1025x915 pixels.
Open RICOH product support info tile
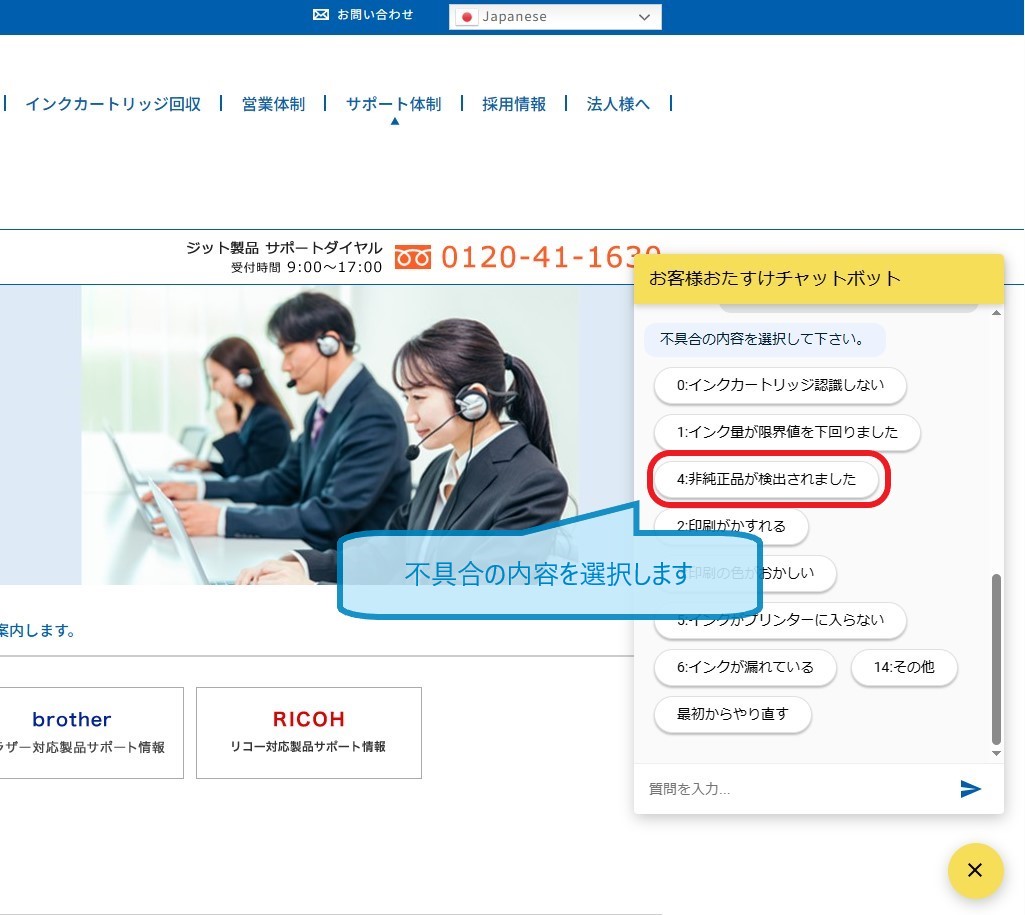point(308,732)
